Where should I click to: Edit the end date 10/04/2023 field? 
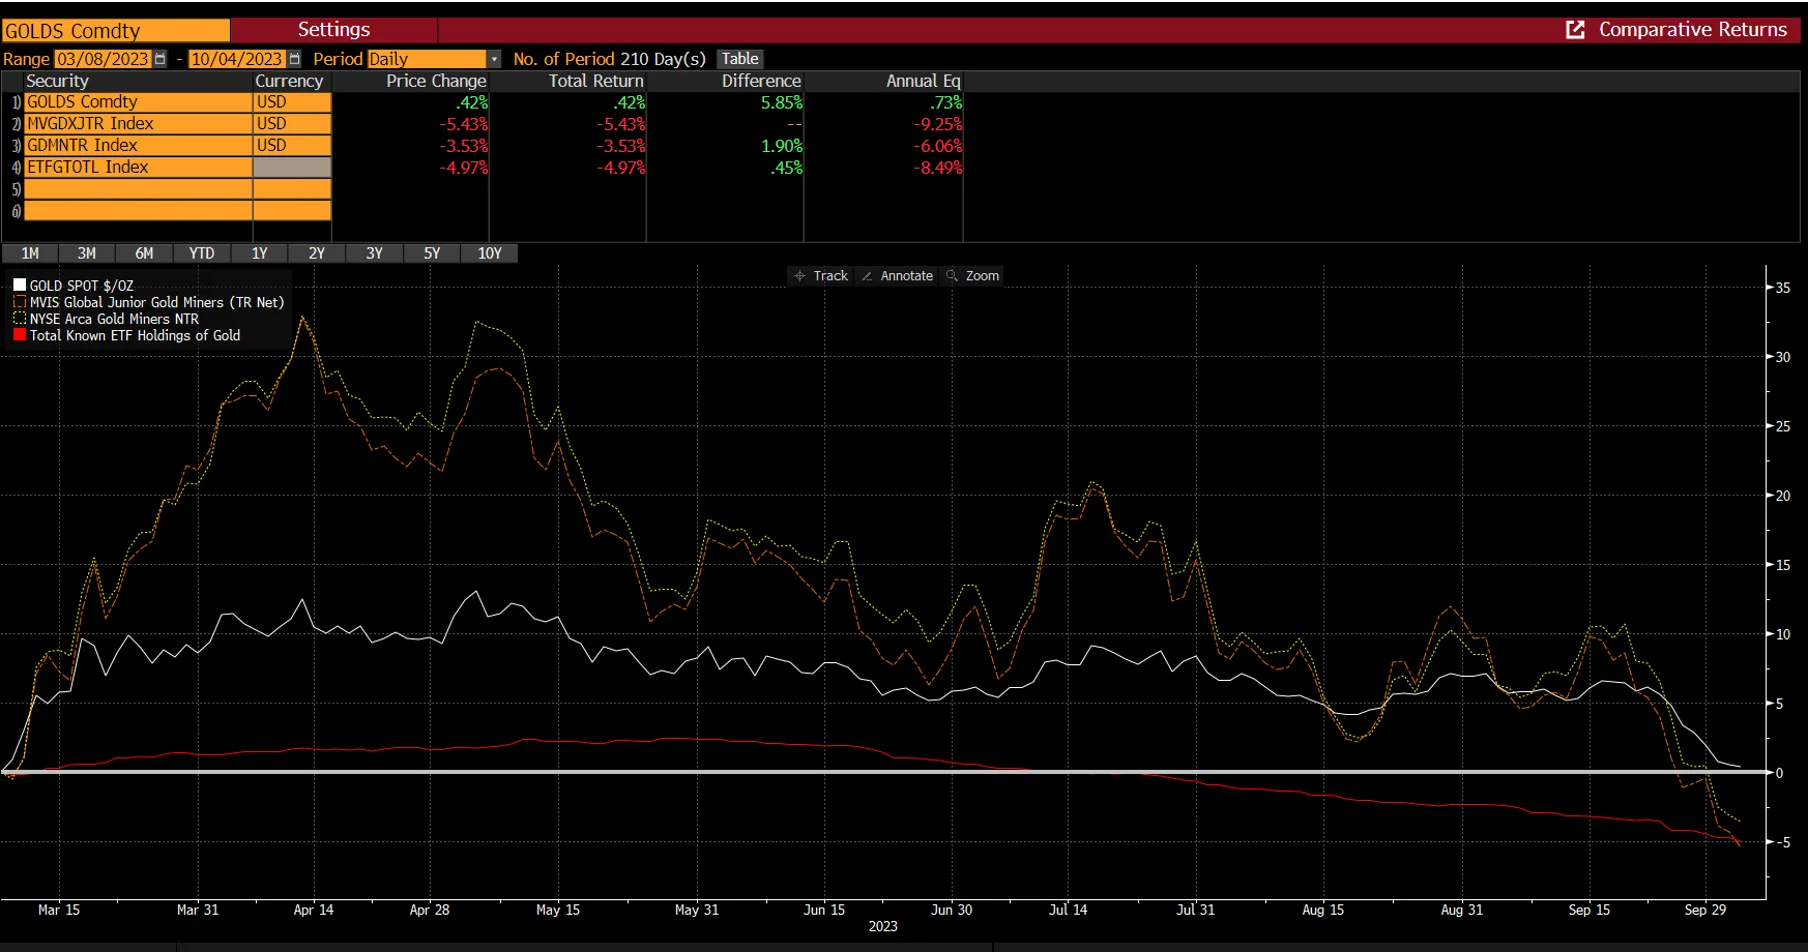pos(236,59)
